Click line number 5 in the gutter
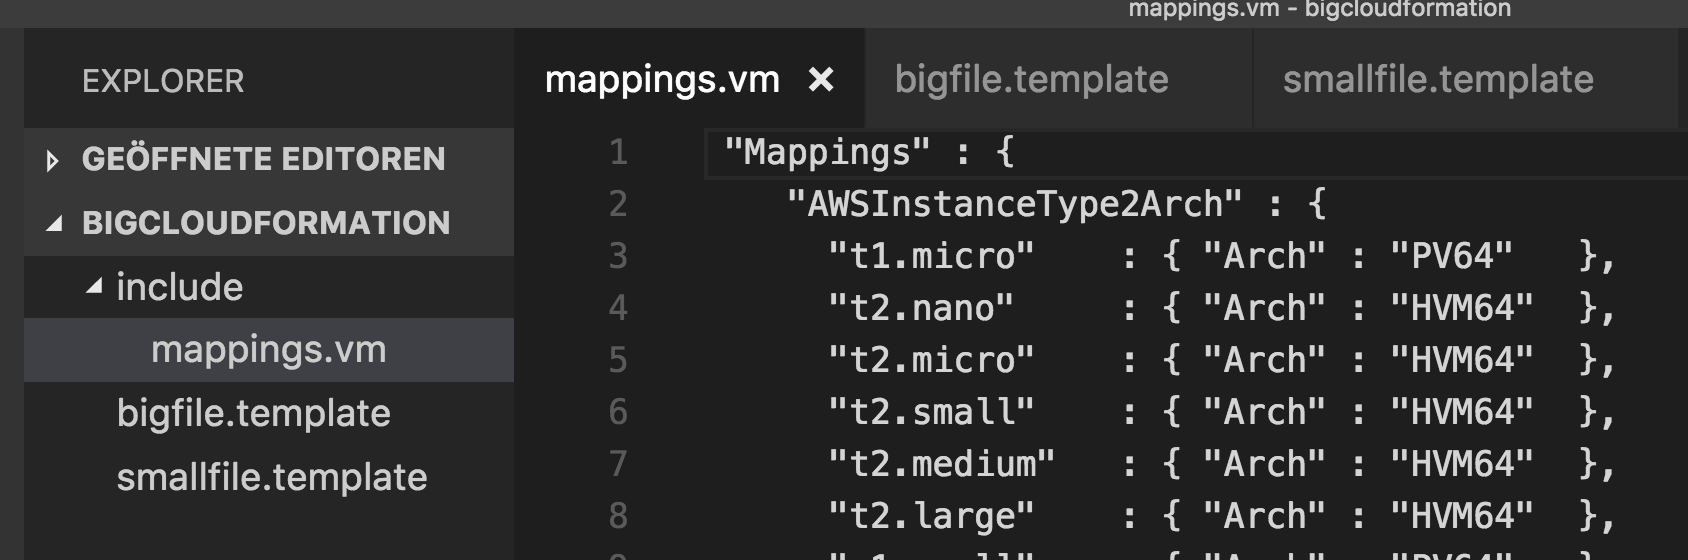The height and width of the screenshot is (560, 1688). 618,360
